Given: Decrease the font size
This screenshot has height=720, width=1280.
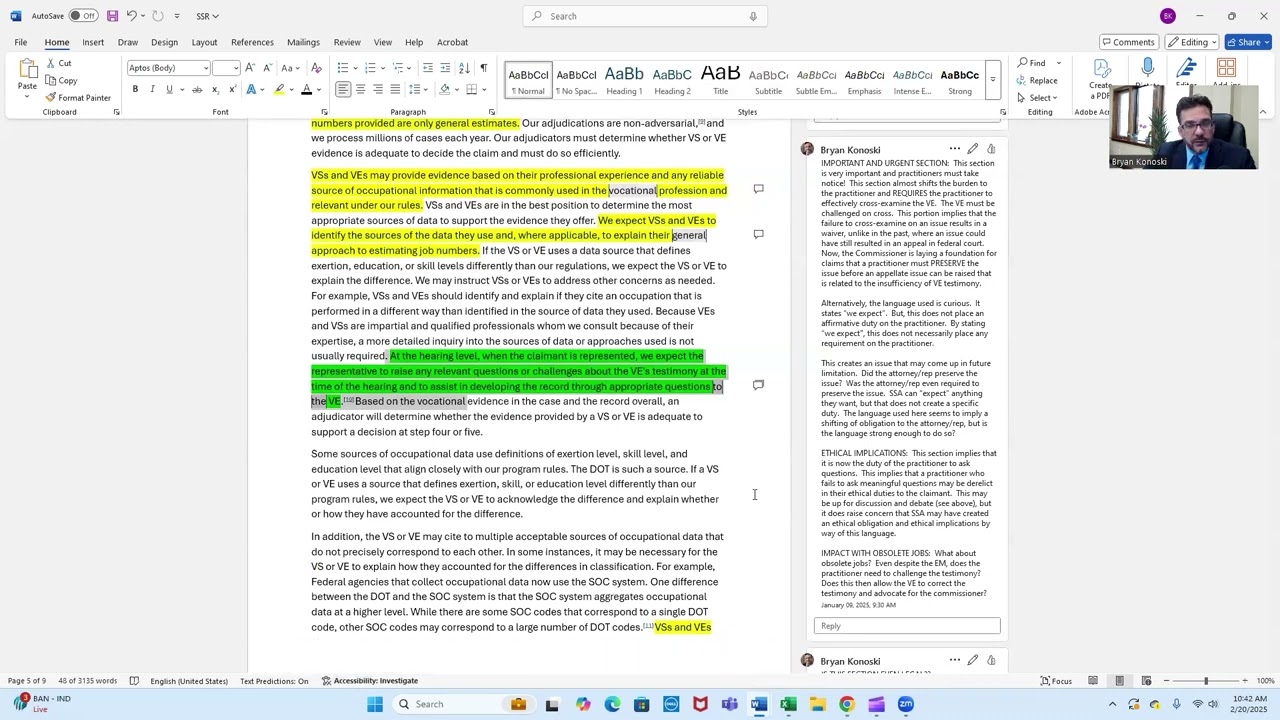Looking at the screenshot, I should [x=266, y=68].
